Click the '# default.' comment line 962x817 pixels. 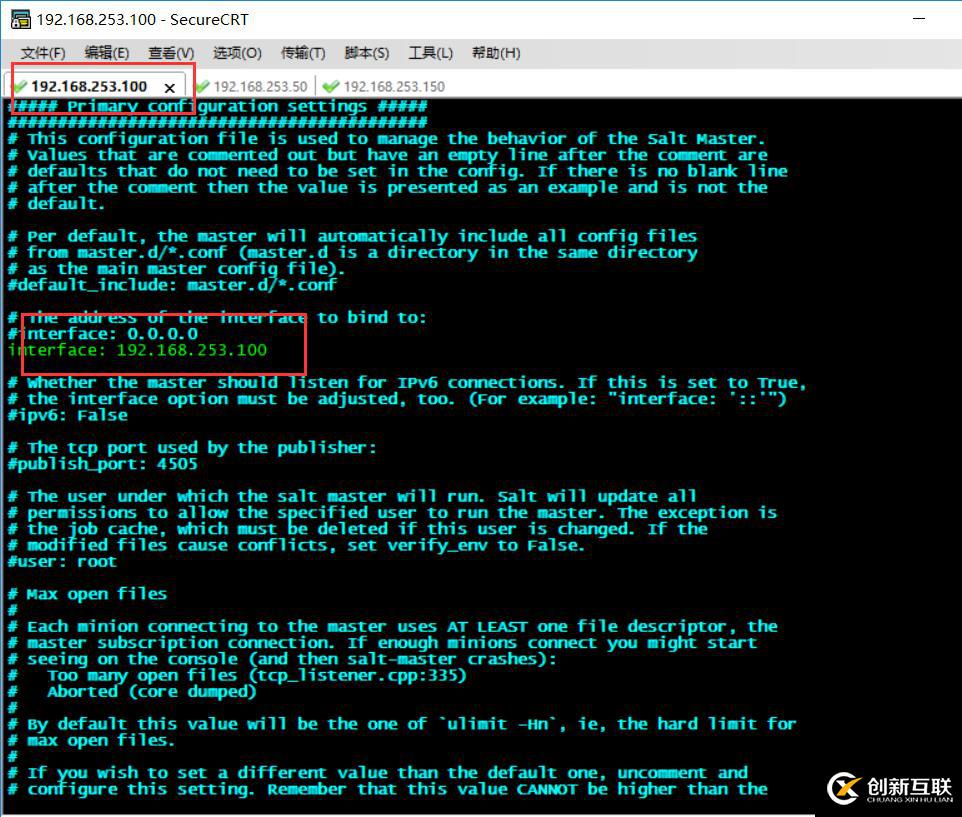tap(56, 204)
